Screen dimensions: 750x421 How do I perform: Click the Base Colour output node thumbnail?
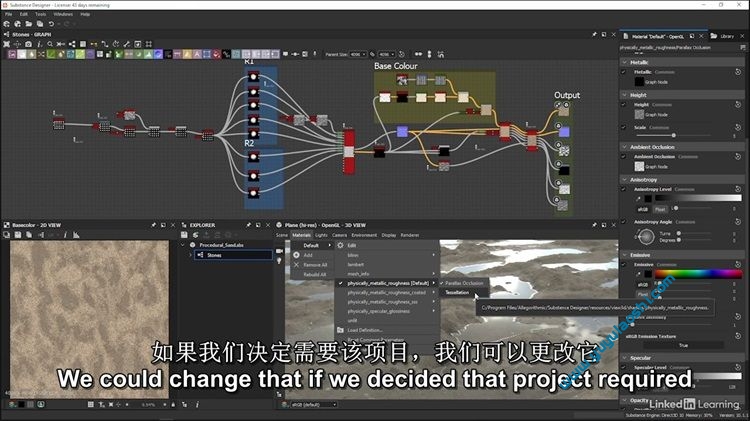(564, 111)
